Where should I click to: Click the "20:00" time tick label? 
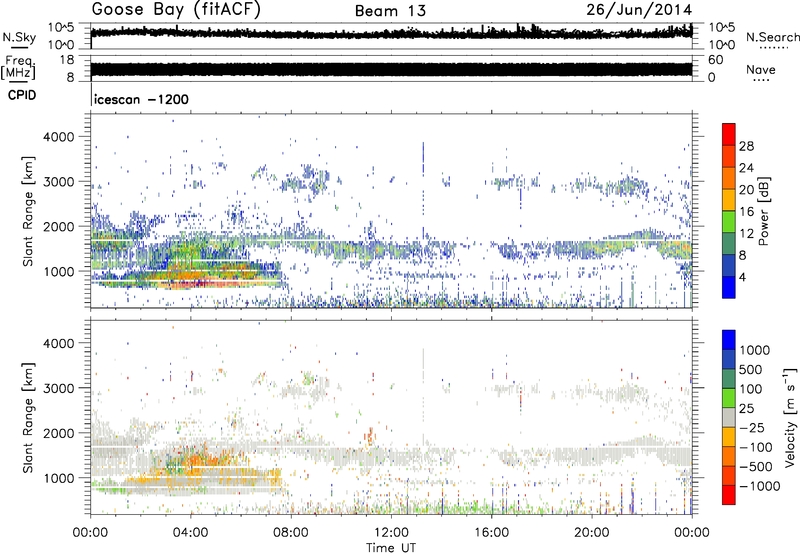tap(591, 533)
